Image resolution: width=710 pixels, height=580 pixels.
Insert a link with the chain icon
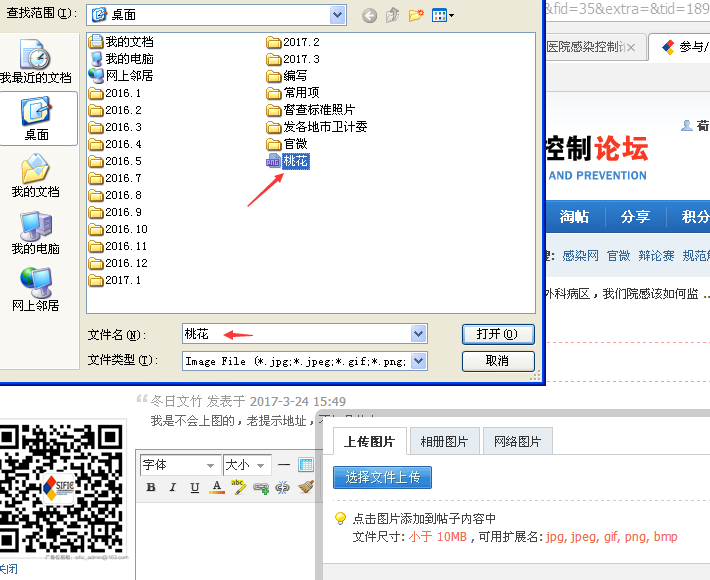[260, 488]
